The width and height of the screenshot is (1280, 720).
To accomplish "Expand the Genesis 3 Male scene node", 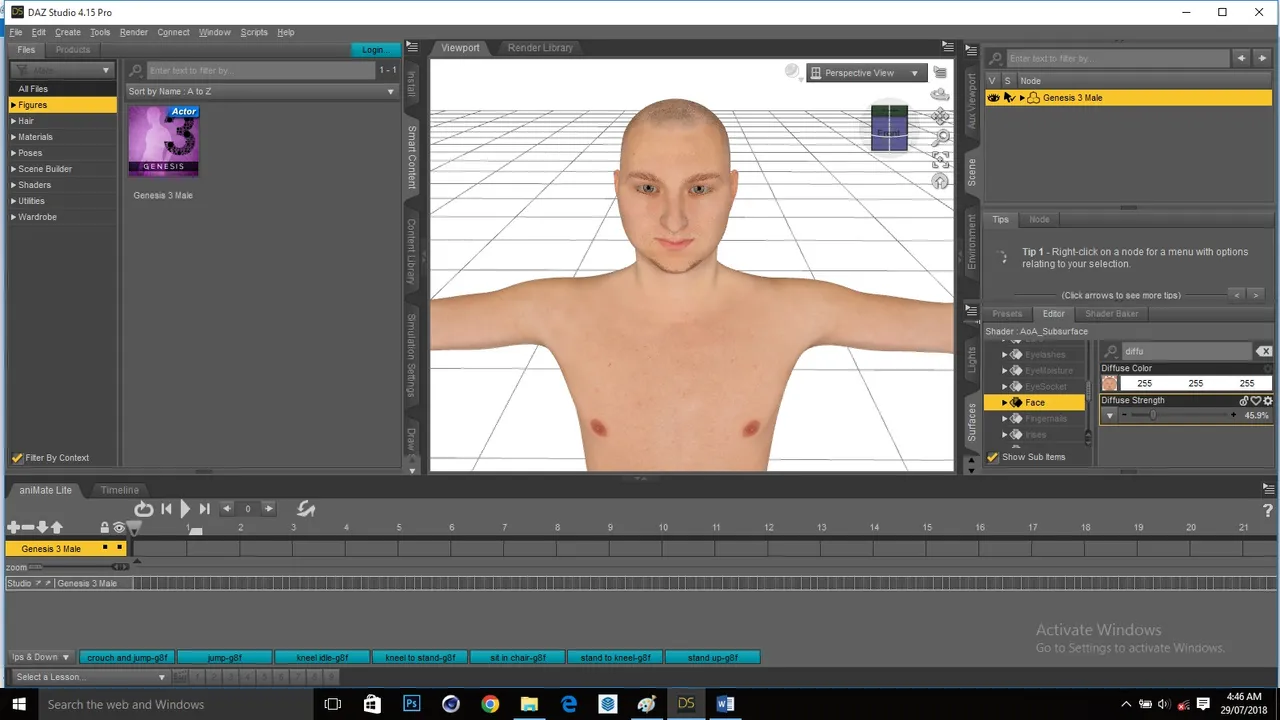I will click(x=1022, y=98).
